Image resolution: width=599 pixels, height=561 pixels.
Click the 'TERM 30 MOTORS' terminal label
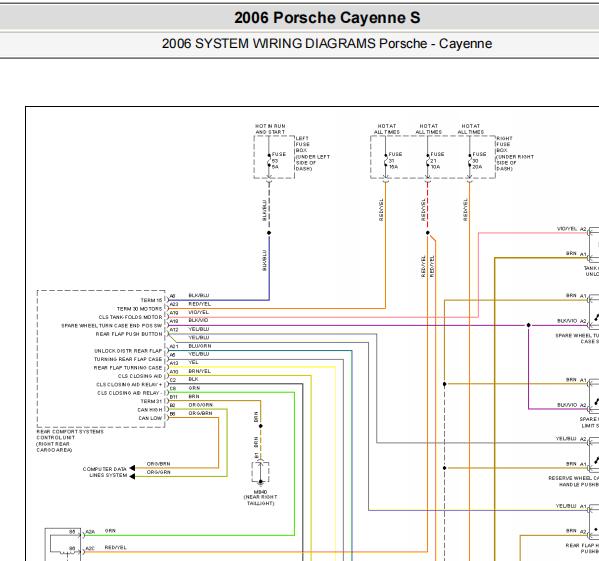139,309
